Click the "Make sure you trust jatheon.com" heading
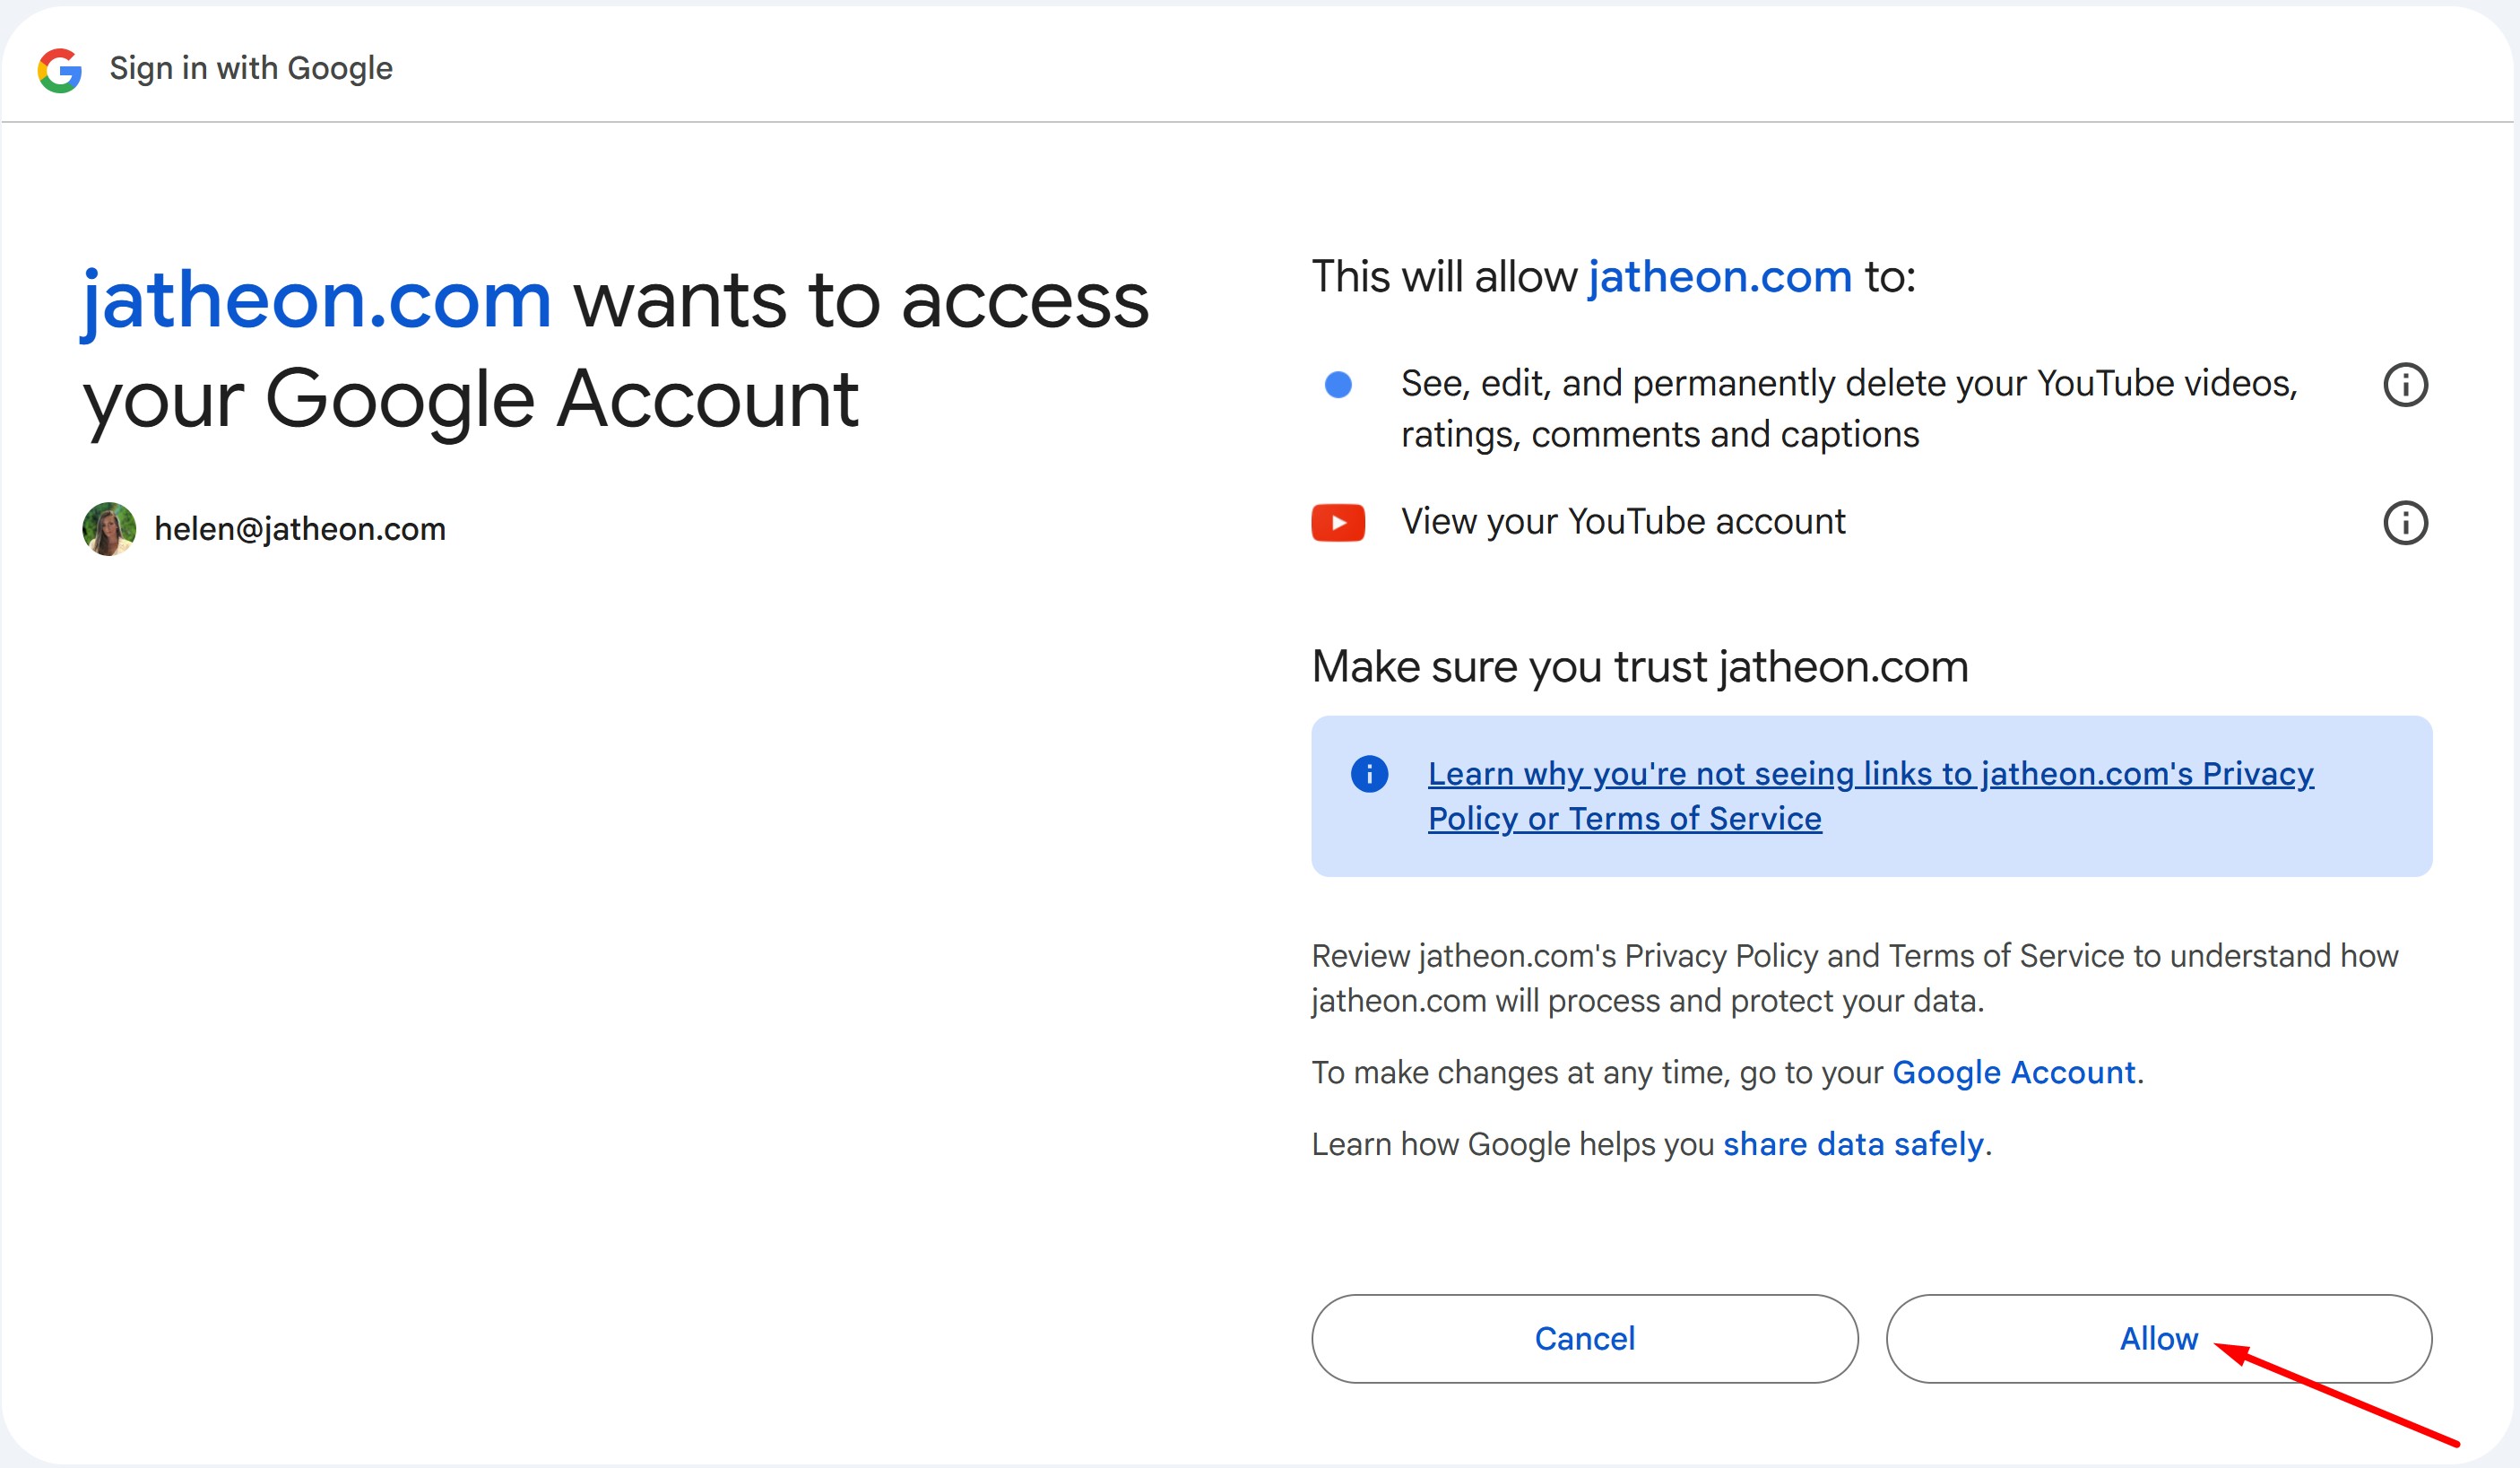The width and height of the screenshot is (2520, 1468). pos(1640,666)
